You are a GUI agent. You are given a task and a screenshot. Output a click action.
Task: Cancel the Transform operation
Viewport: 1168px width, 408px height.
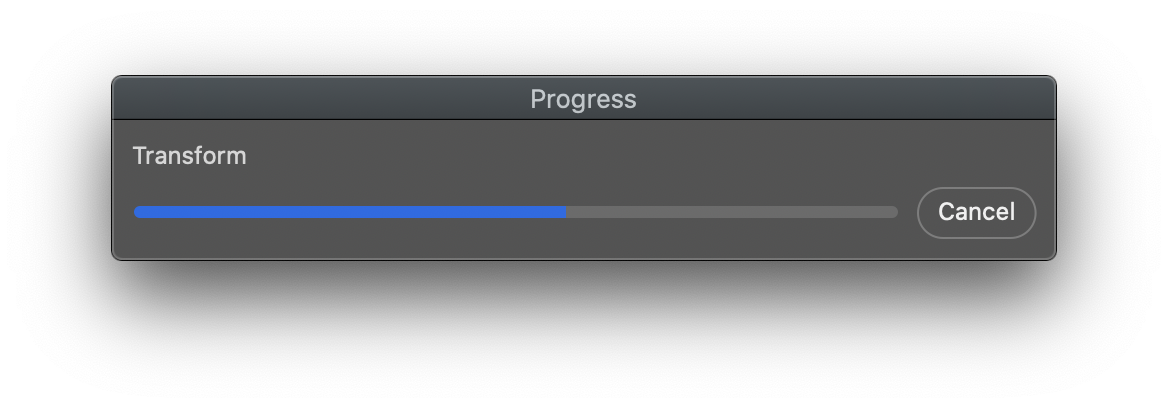point(976,212)
